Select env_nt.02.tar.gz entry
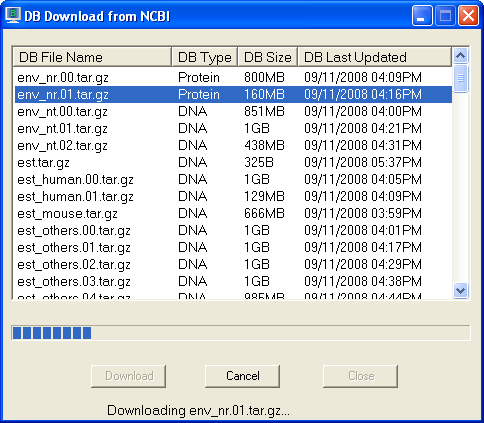 tap(233, 145)
